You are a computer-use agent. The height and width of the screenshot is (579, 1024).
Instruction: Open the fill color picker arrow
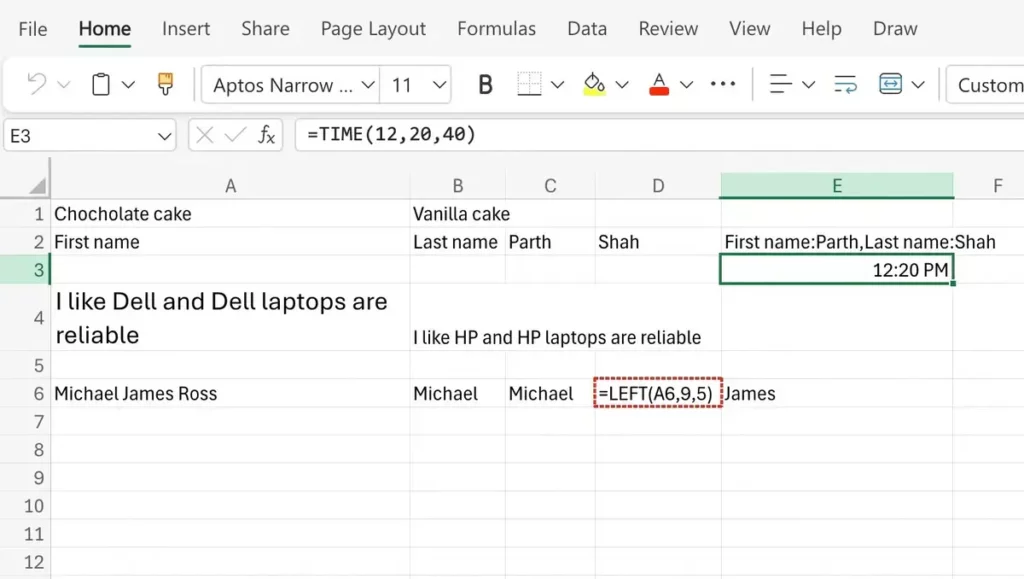[622, 84]
